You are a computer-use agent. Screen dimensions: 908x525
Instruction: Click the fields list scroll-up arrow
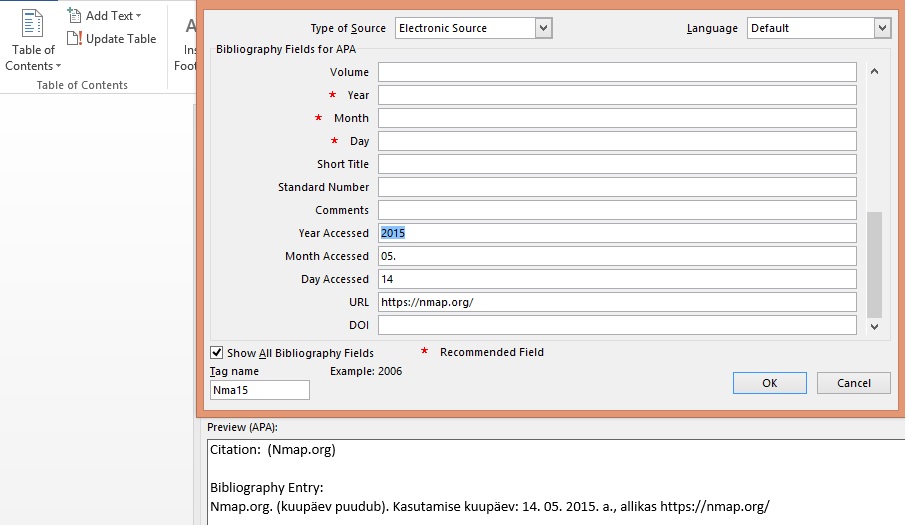(874, 71)
